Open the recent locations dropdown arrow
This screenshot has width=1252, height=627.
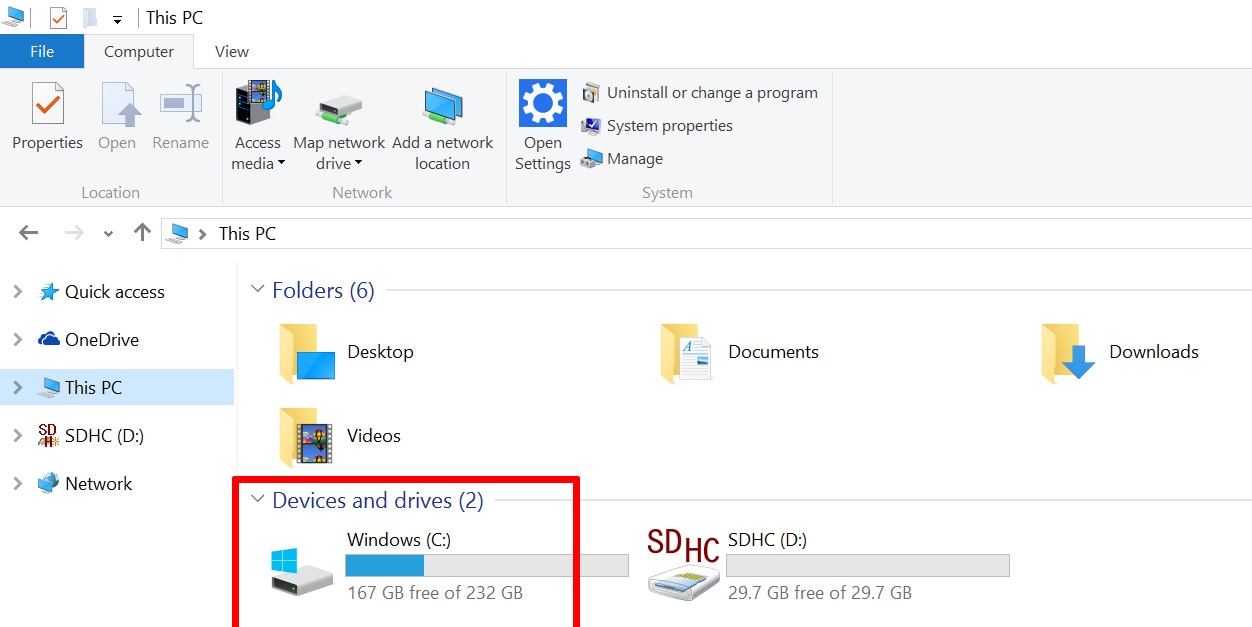point(108,234)
